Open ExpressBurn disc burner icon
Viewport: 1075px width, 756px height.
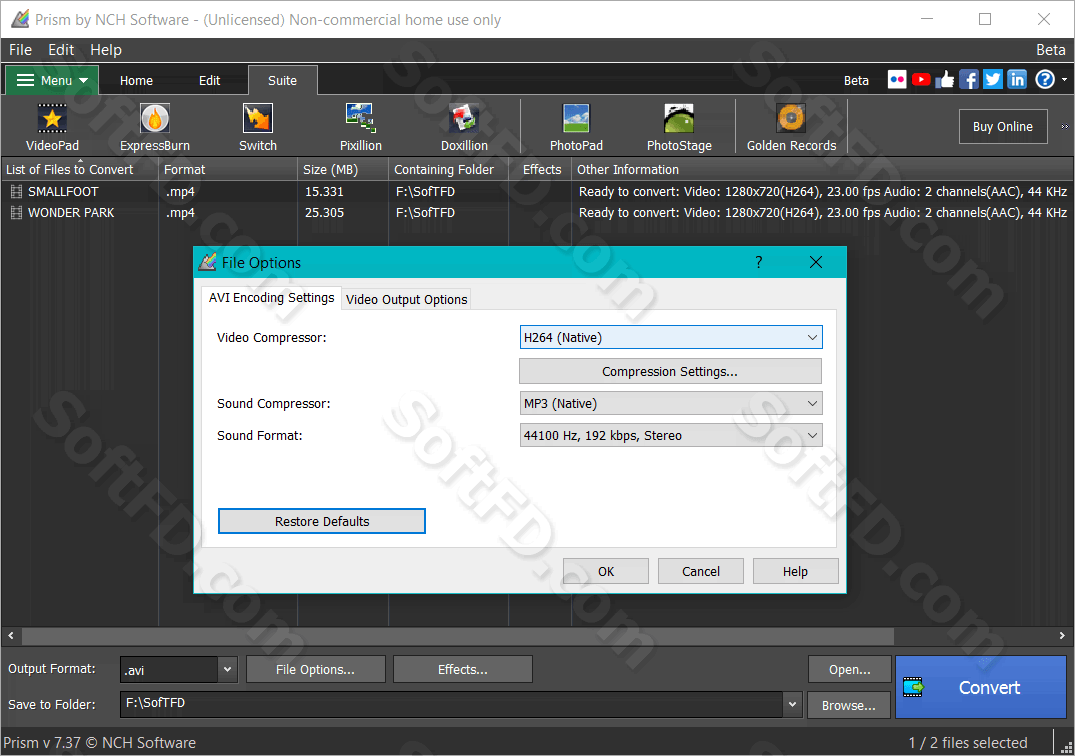coord(155,127)
